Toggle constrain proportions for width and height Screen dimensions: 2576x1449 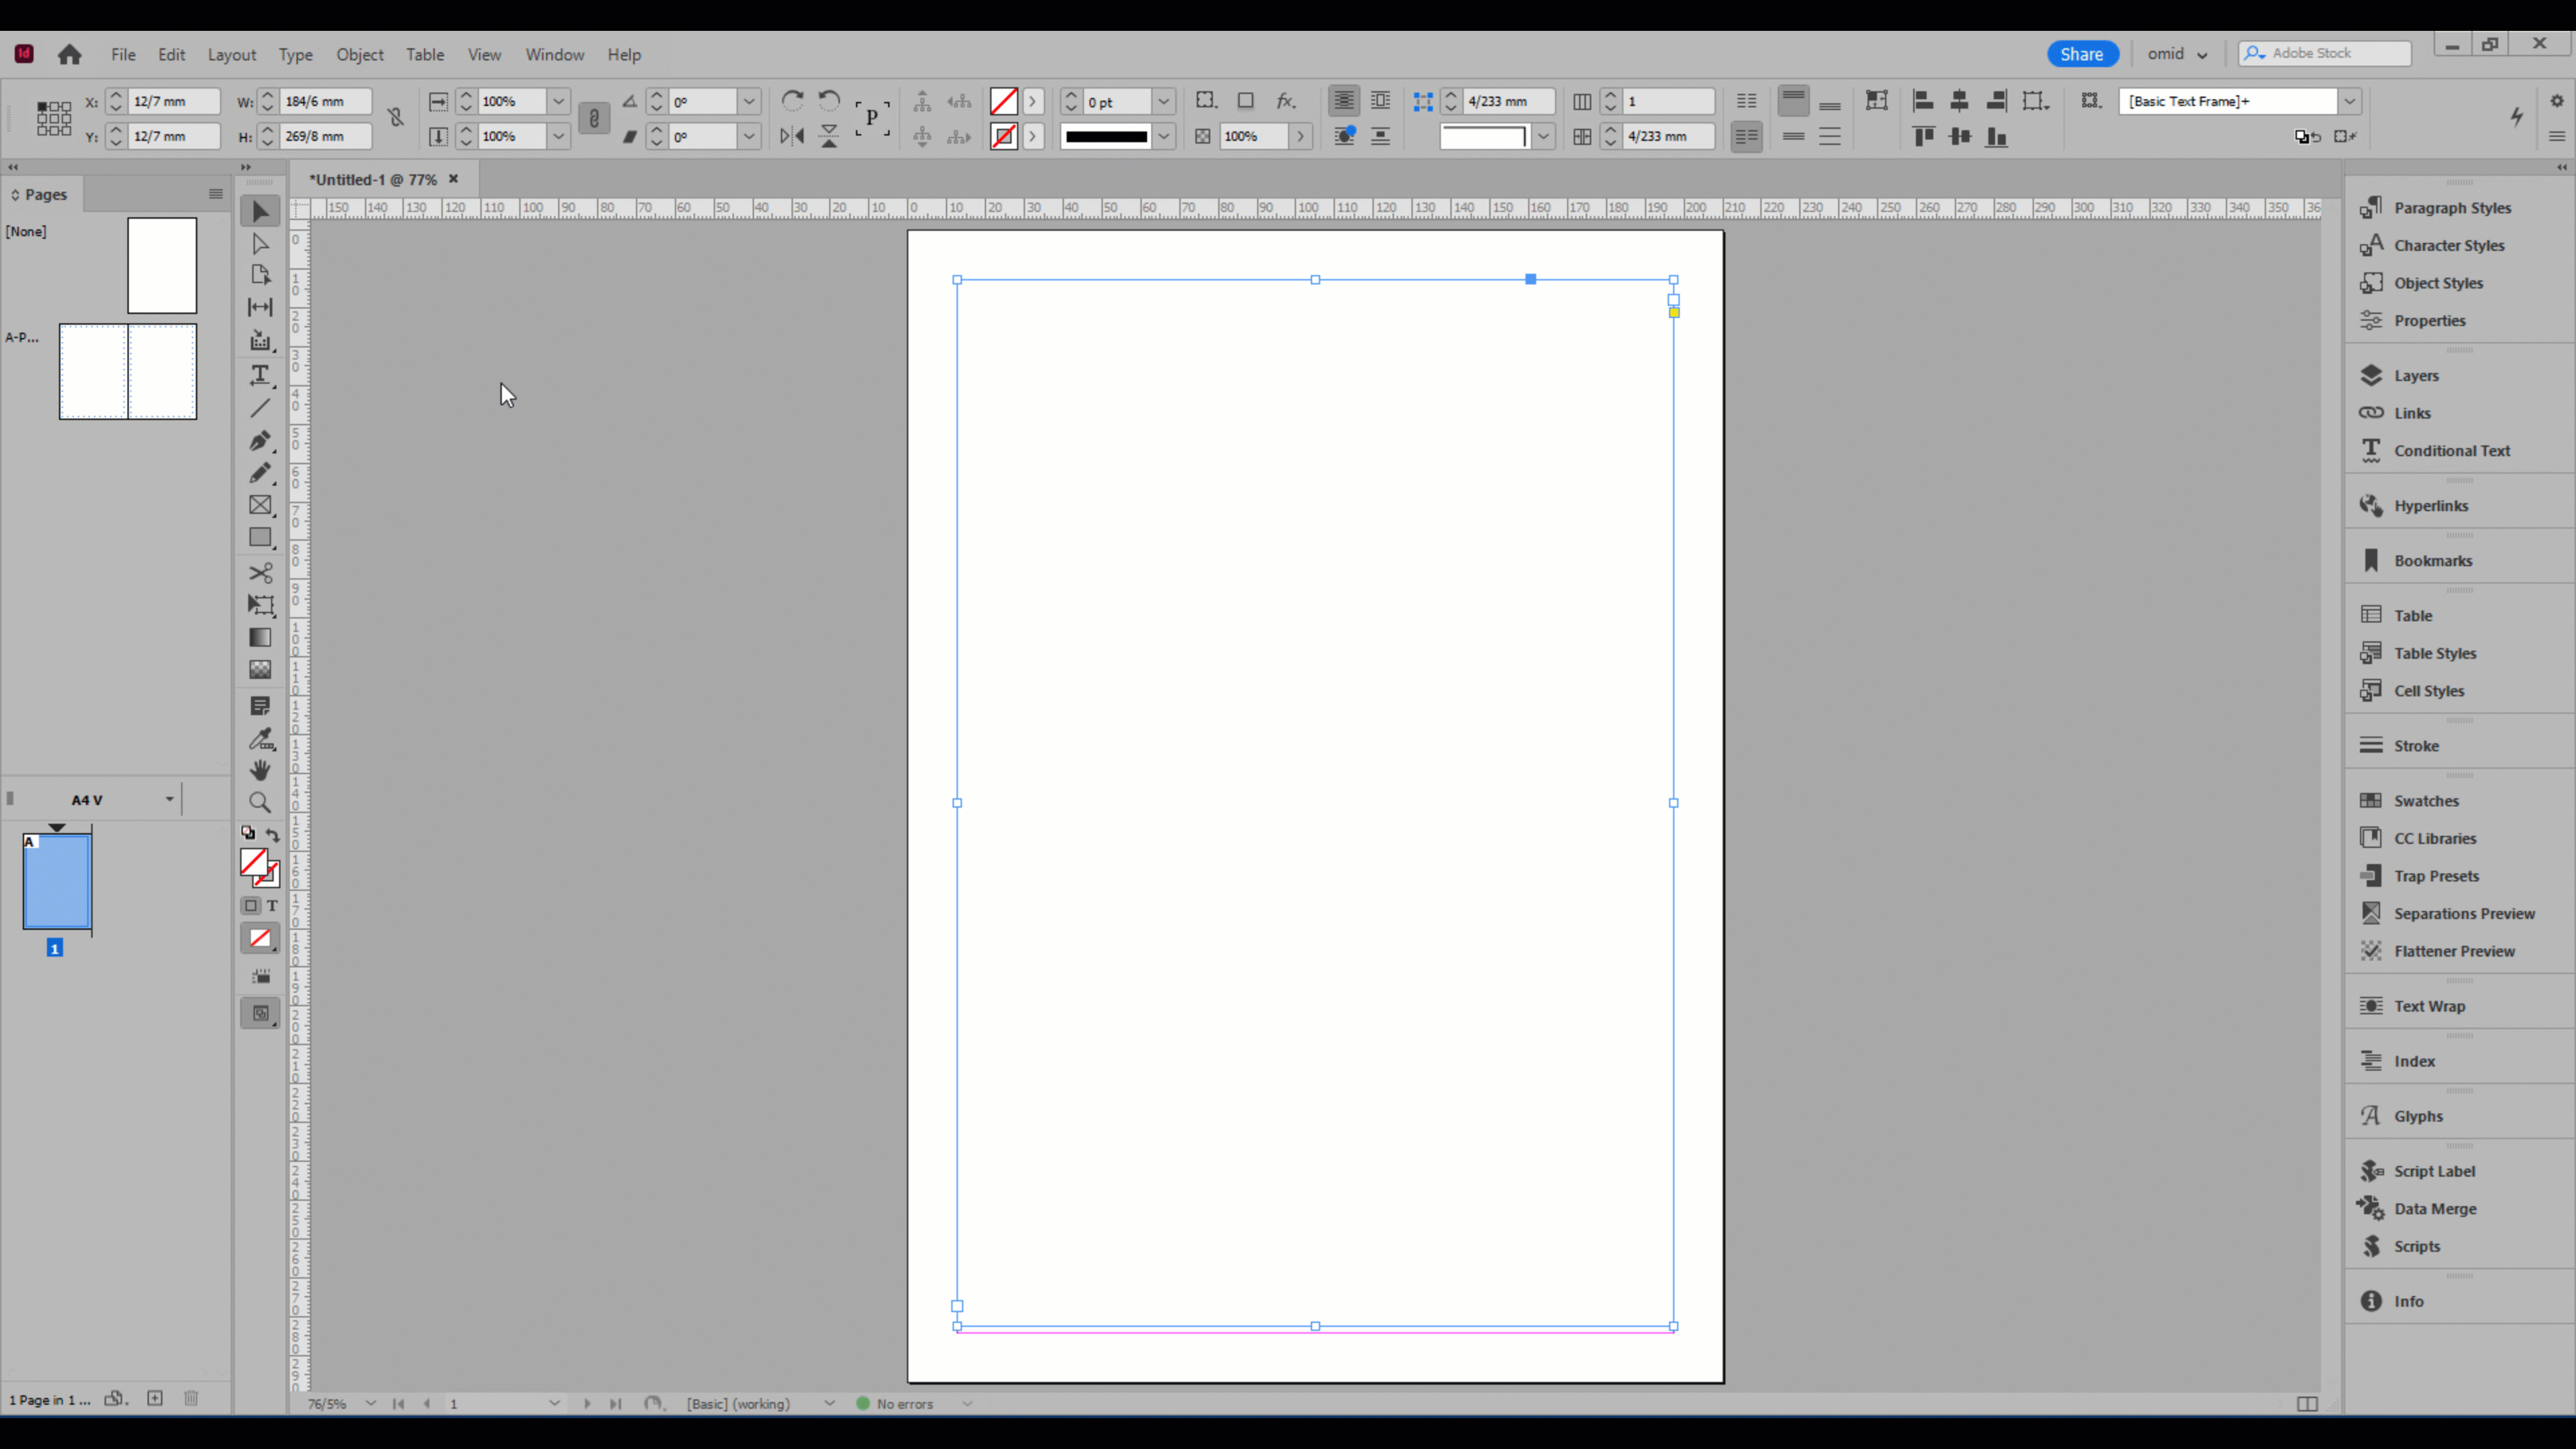pyautogui.click(x=396, y=118)
